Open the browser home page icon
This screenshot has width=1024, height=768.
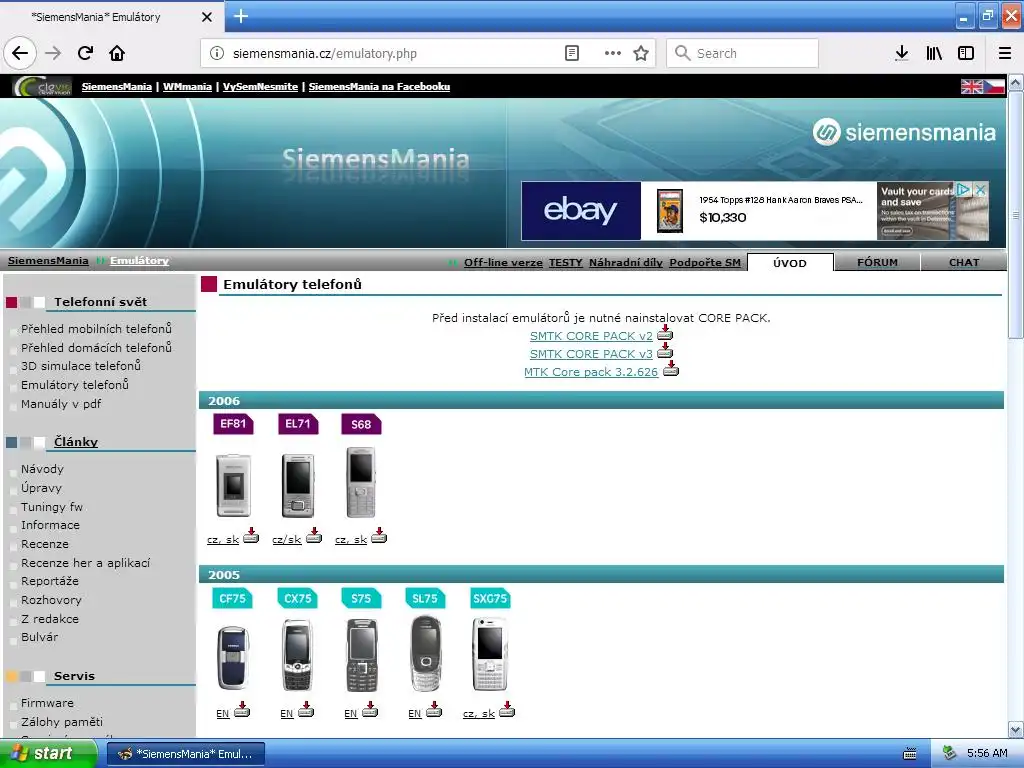click(x=117, y=54)
